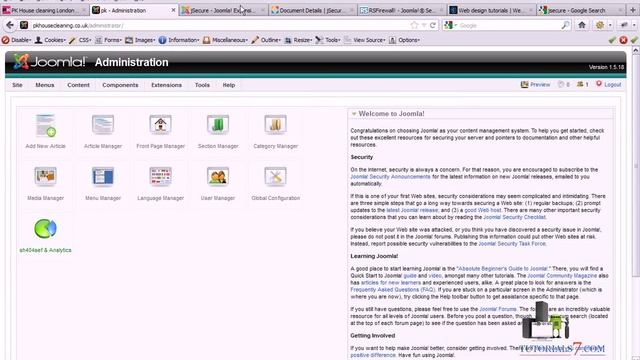Open the Joomla! Security Checklist link

pos(514,217)
